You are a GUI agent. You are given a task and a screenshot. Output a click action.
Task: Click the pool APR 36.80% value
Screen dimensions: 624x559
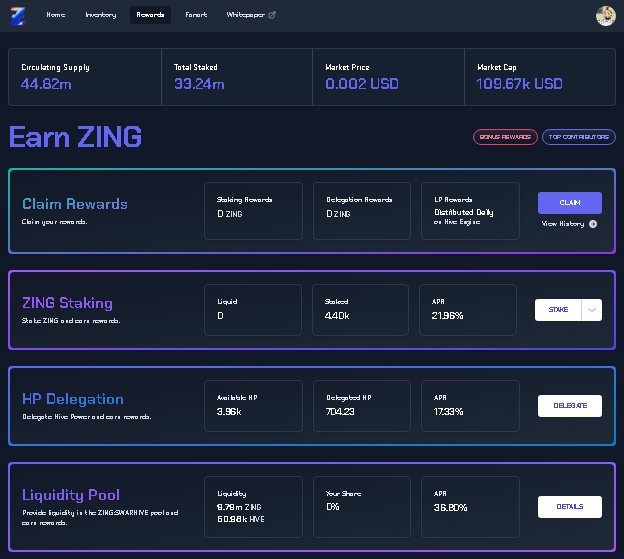coord(450,508)
